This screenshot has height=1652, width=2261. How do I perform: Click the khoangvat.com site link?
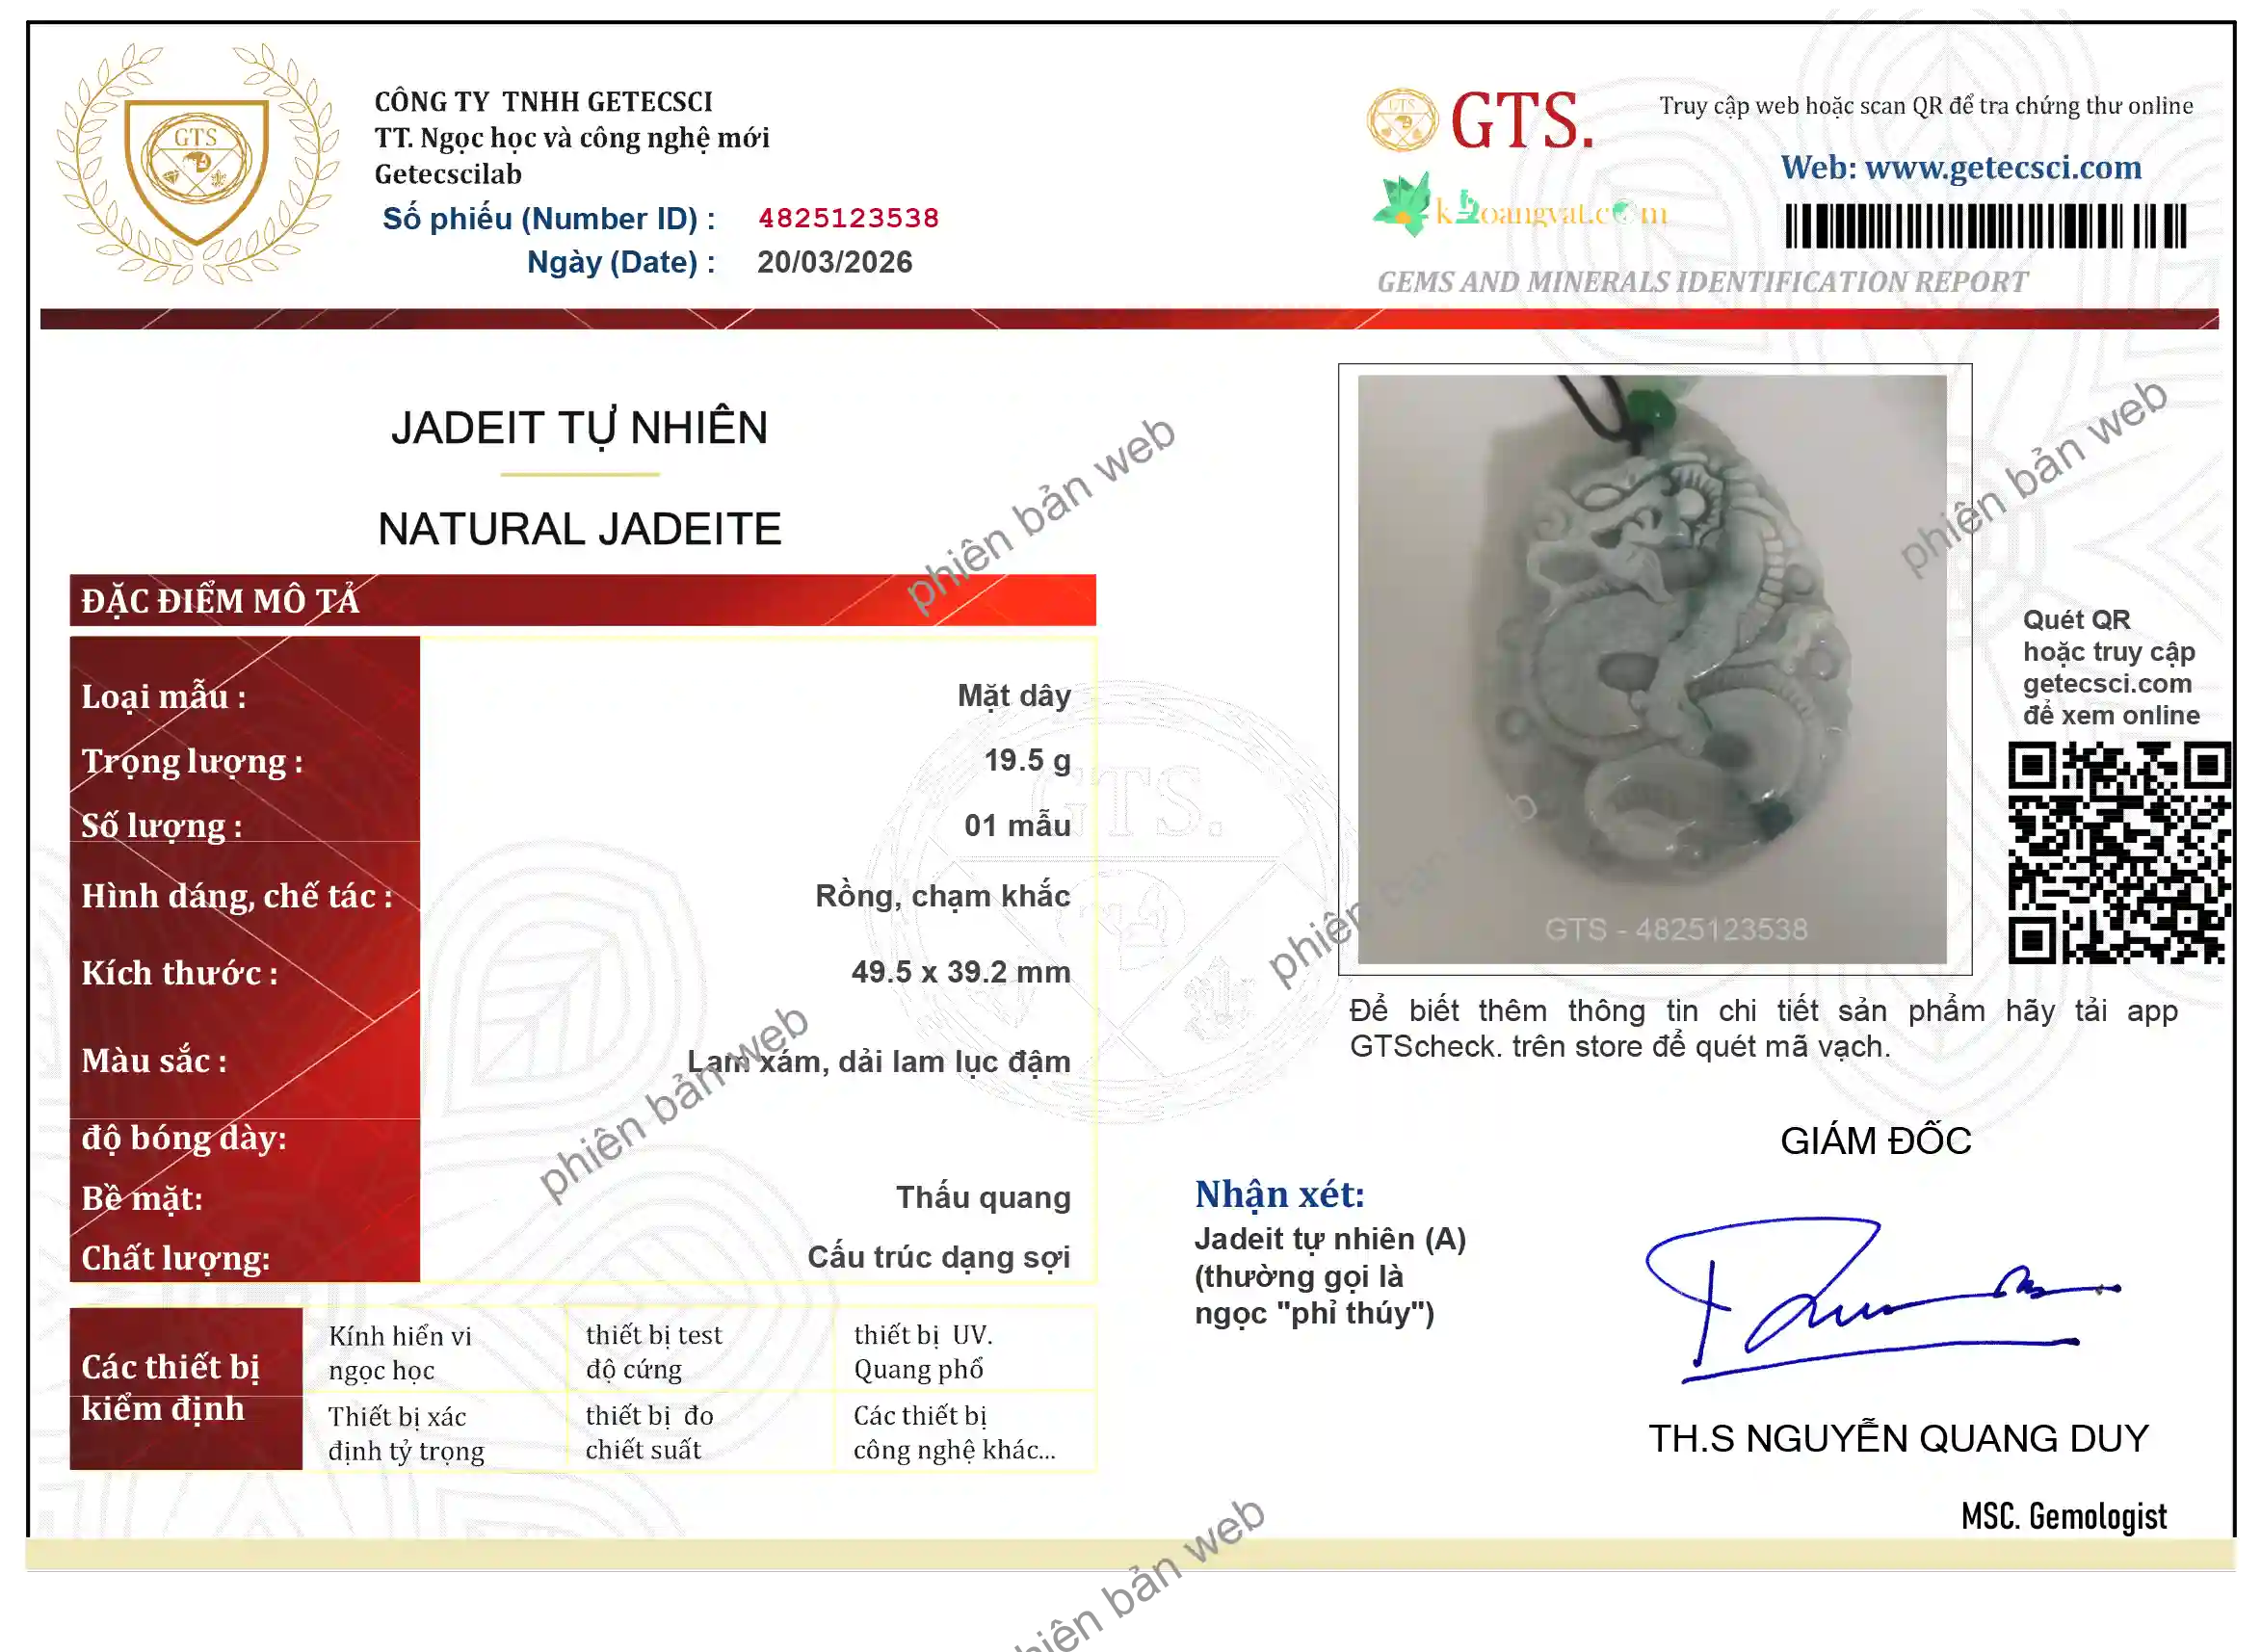pyautogui.click(x=1550, y=213)
